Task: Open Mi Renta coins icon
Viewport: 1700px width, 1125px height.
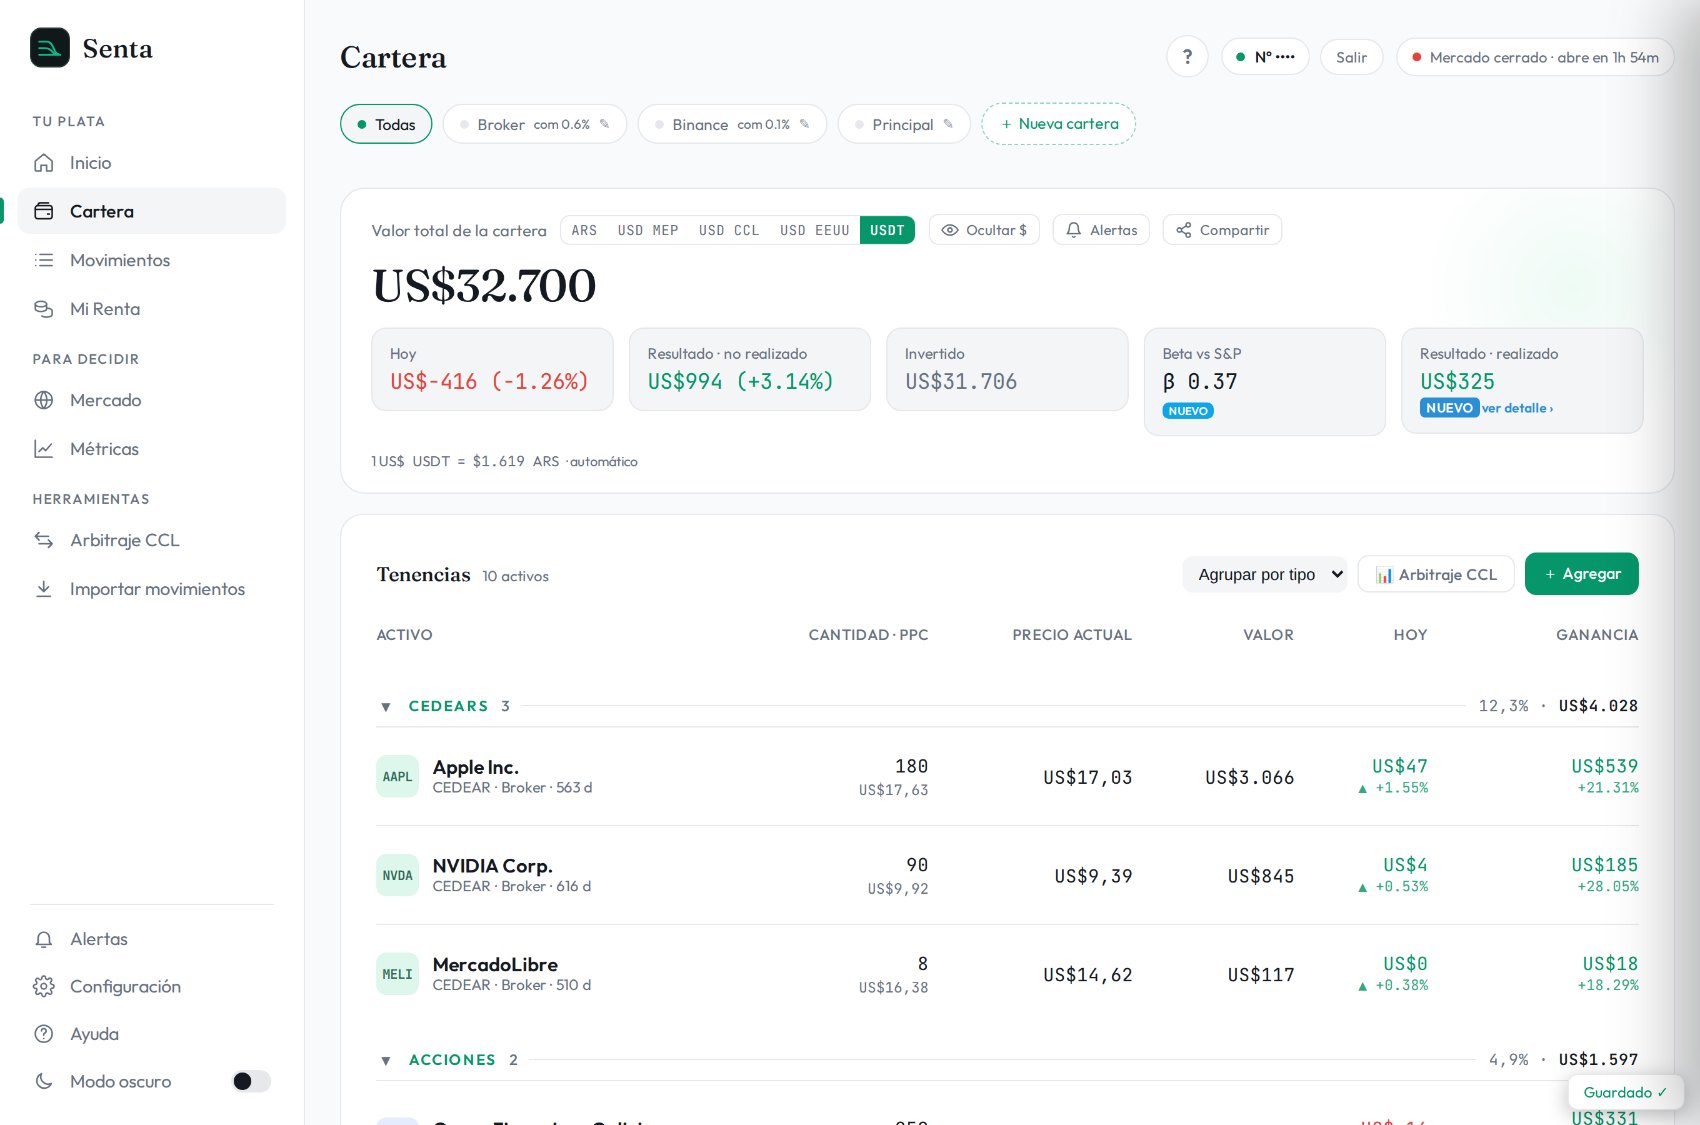Action: [44, 309]
